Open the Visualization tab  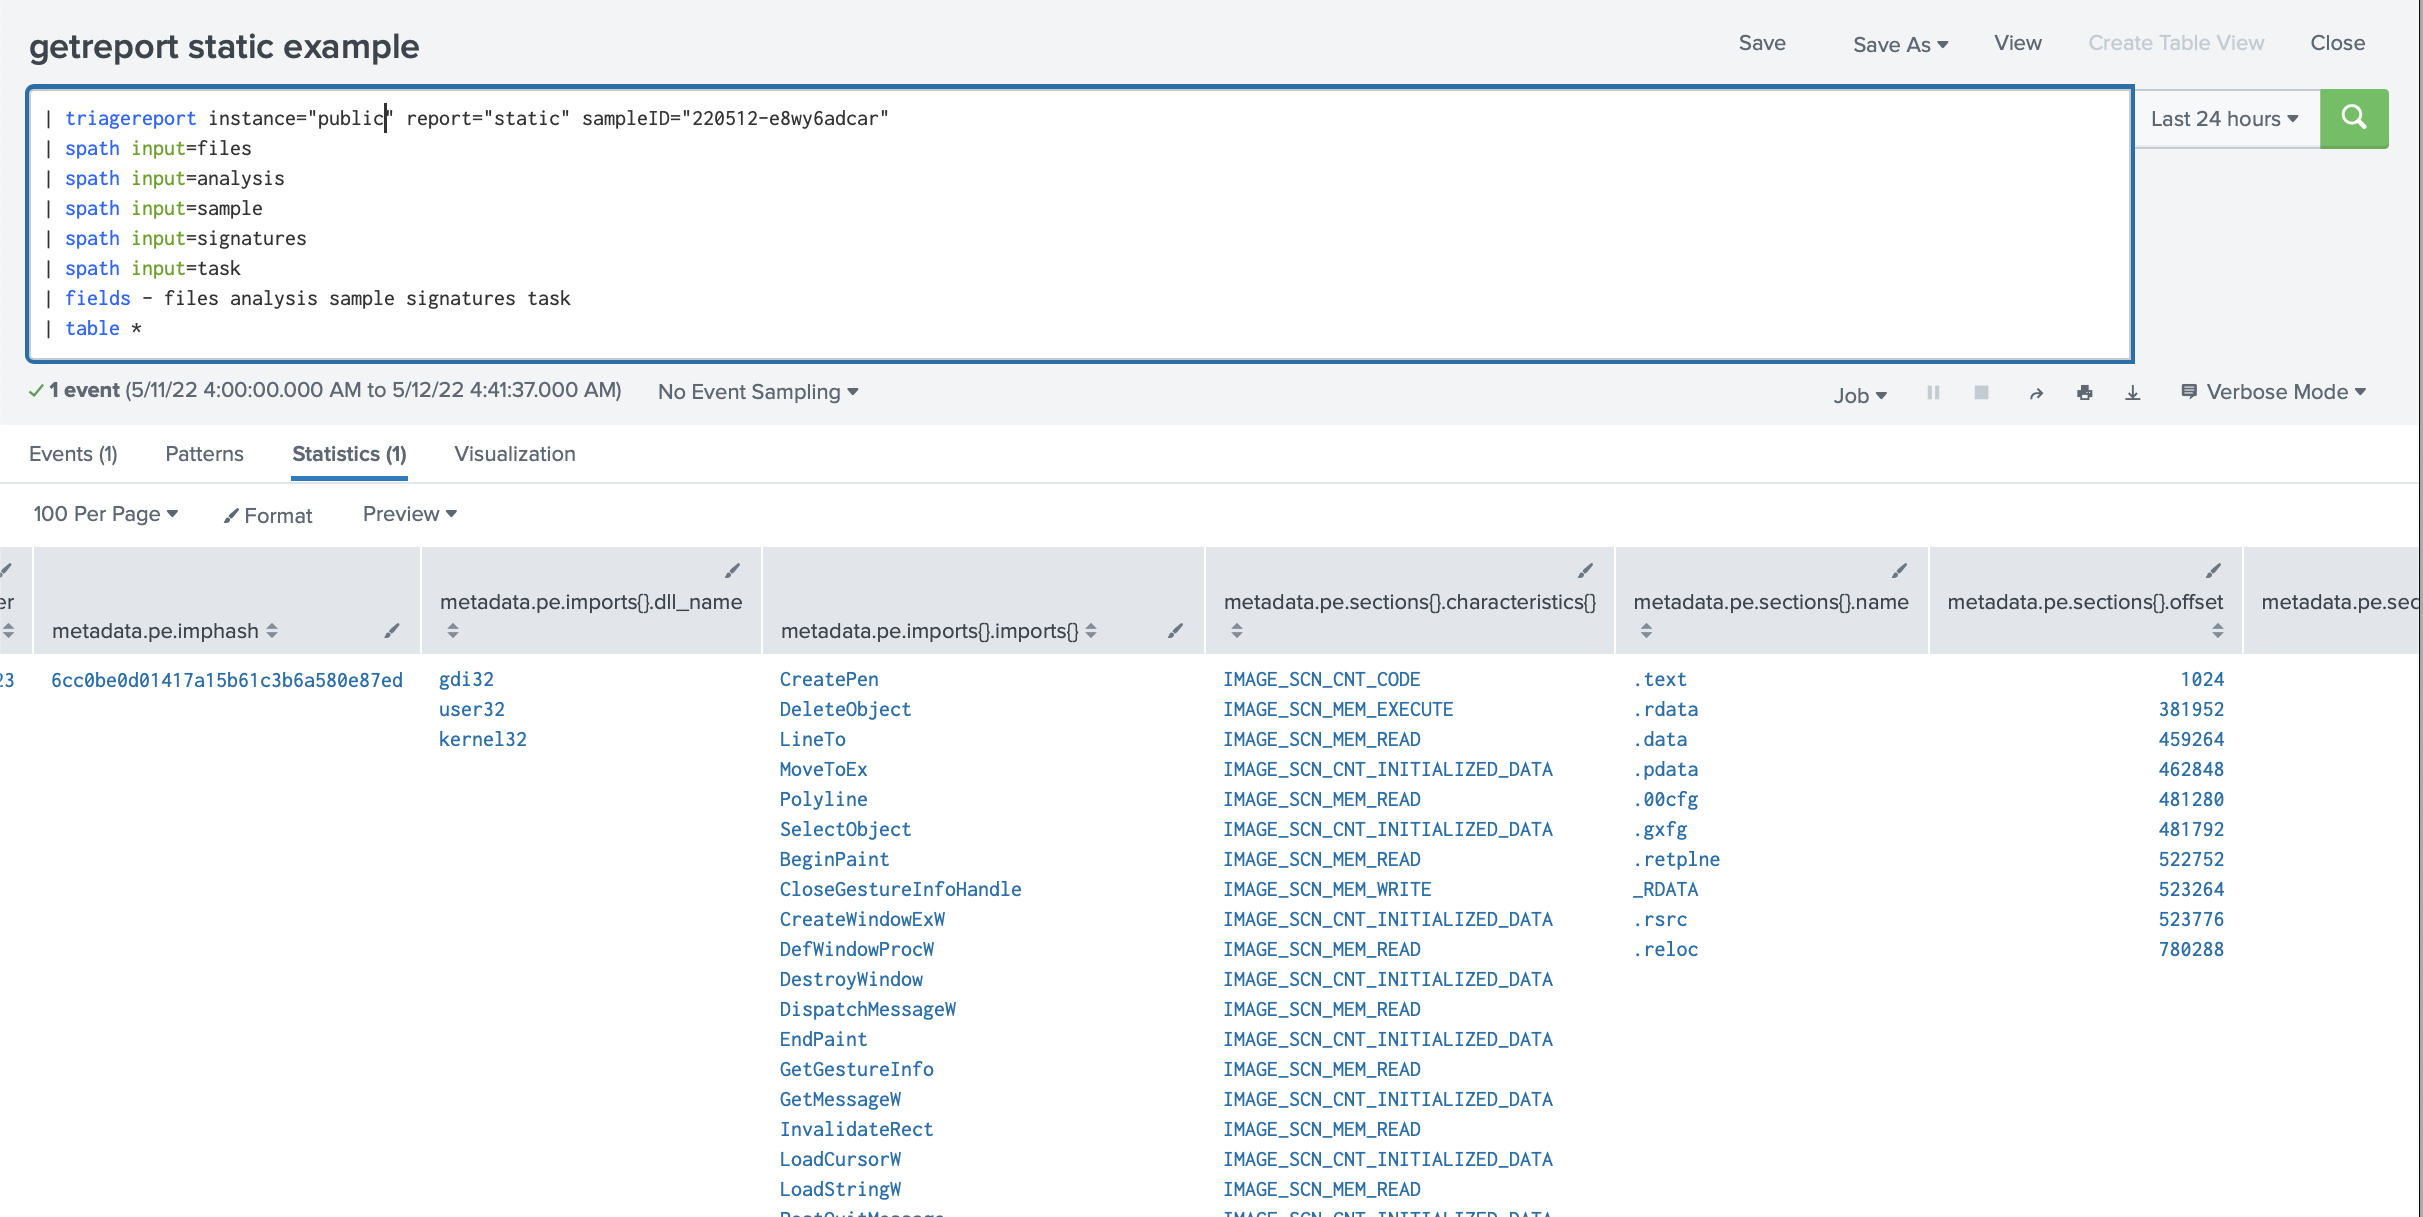tap(515, 454)
